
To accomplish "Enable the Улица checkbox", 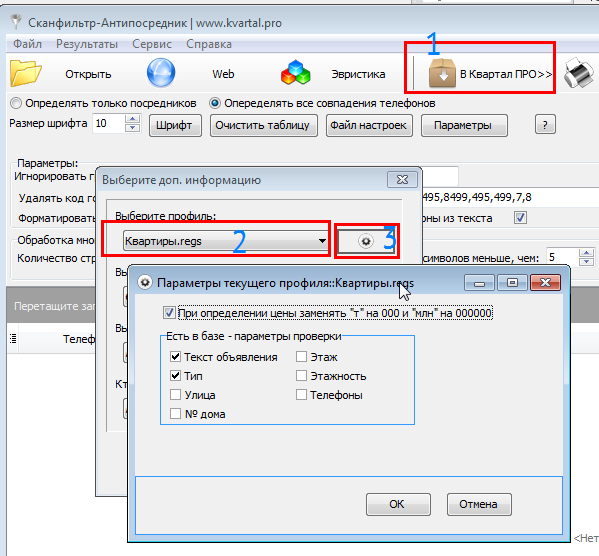I will point(175,395).
